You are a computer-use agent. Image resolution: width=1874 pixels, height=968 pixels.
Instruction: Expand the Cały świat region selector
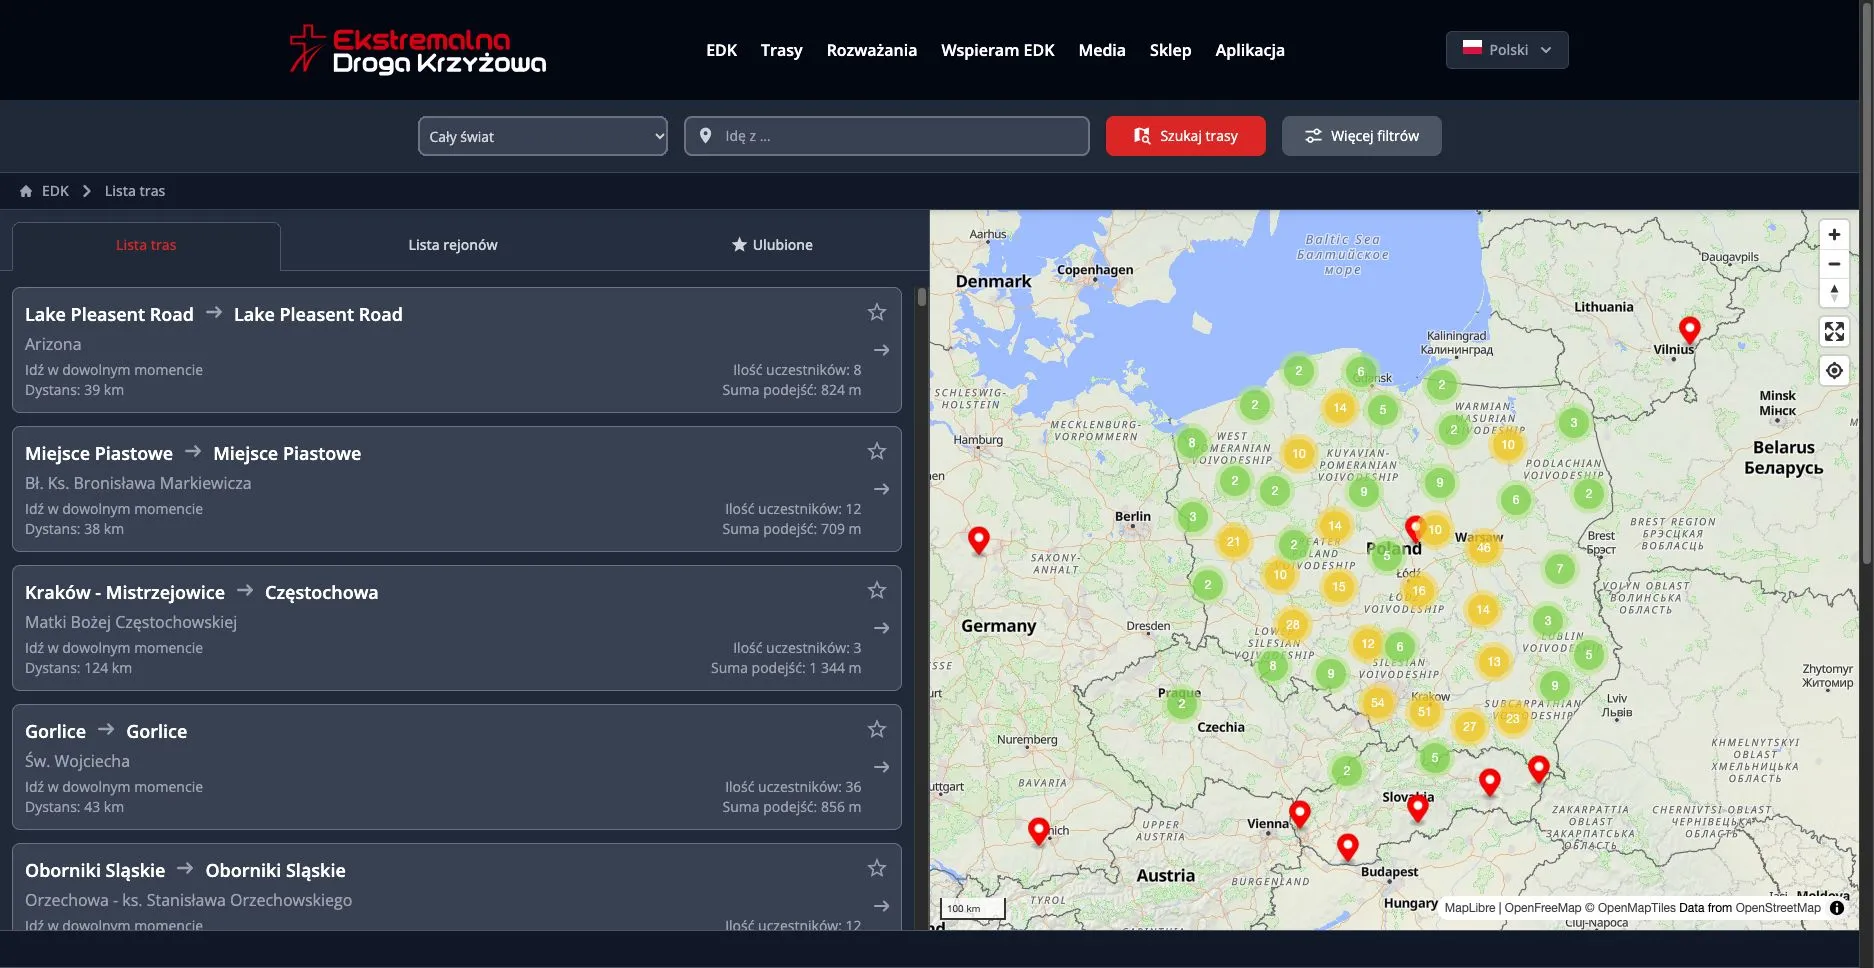(x=543, y=136)
